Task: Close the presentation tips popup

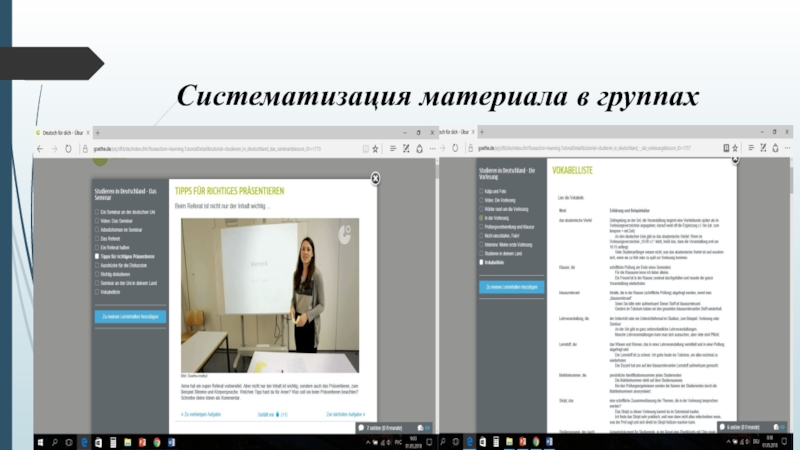Action: 375,179
